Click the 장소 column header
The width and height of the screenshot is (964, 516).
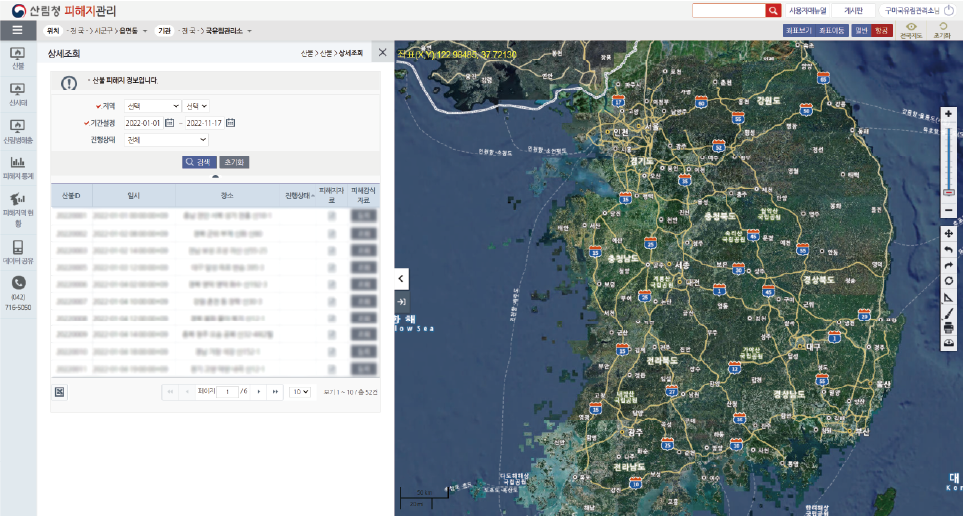click(227, 196)
